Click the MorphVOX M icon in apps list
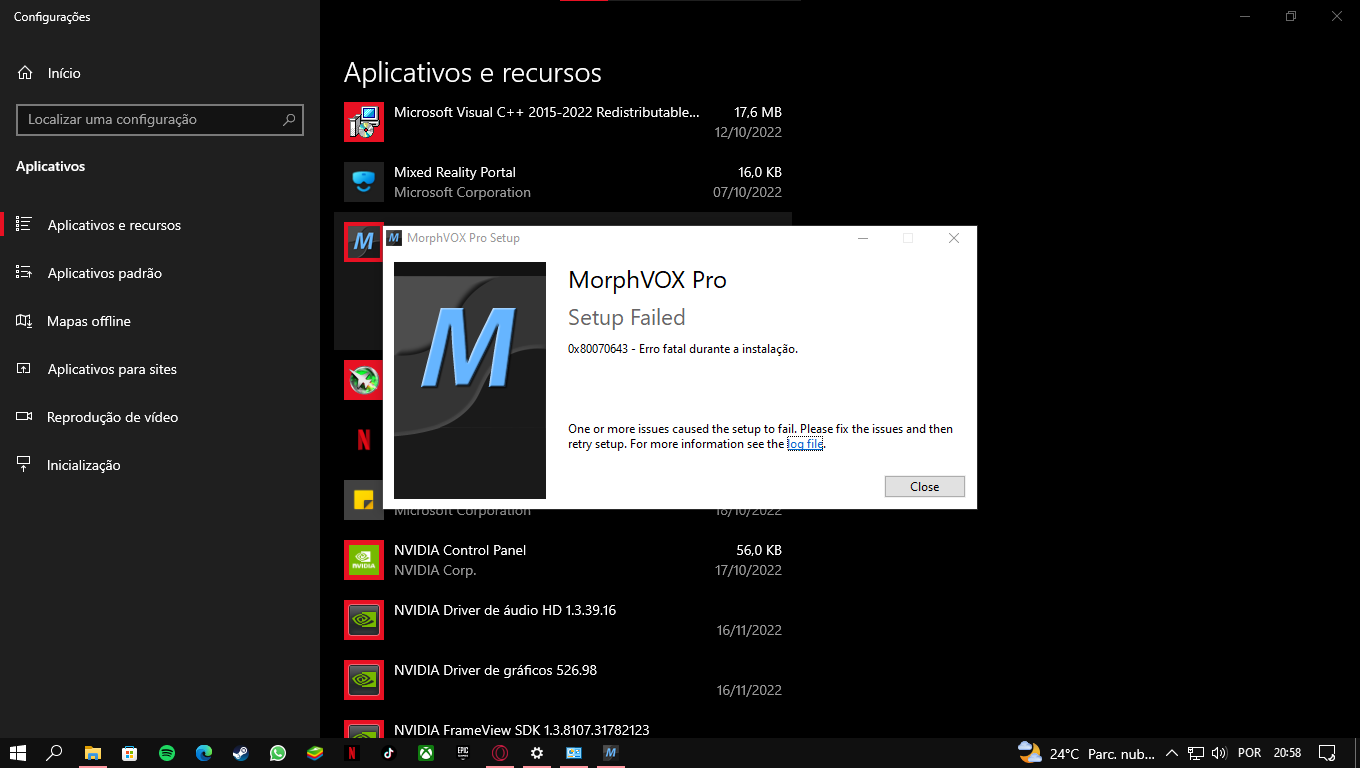Image resolution: width=1360 pixels, height=768 pixels. pos(364,242)
